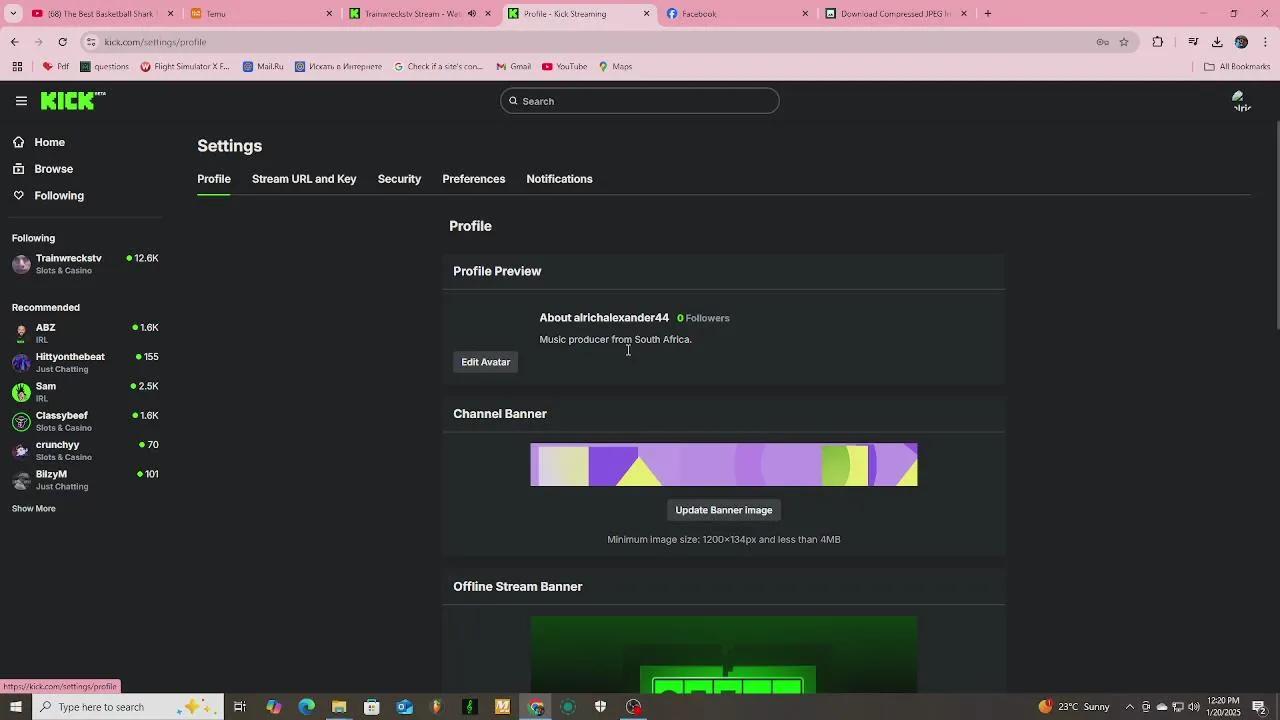Screen dimensions: 1280x720
Task: Open File Explorer from taskbar
Action: (x=339, y=707)
